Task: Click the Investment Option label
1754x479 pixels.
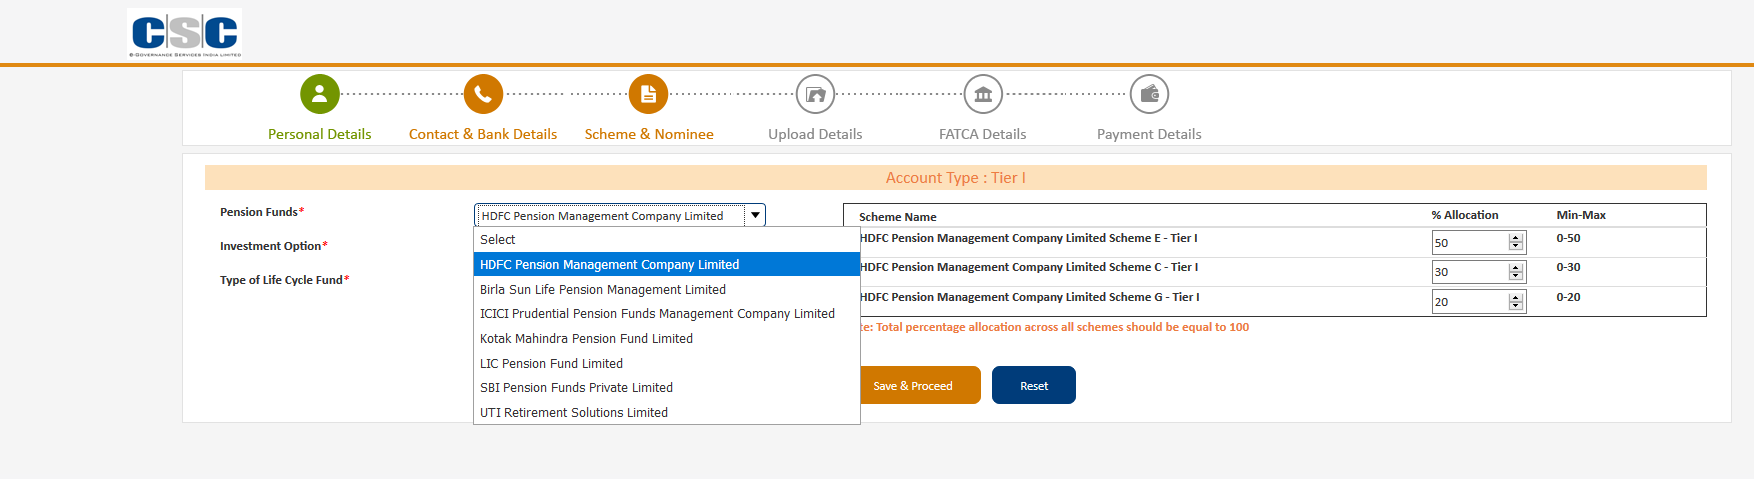Action: pos(274,246)
